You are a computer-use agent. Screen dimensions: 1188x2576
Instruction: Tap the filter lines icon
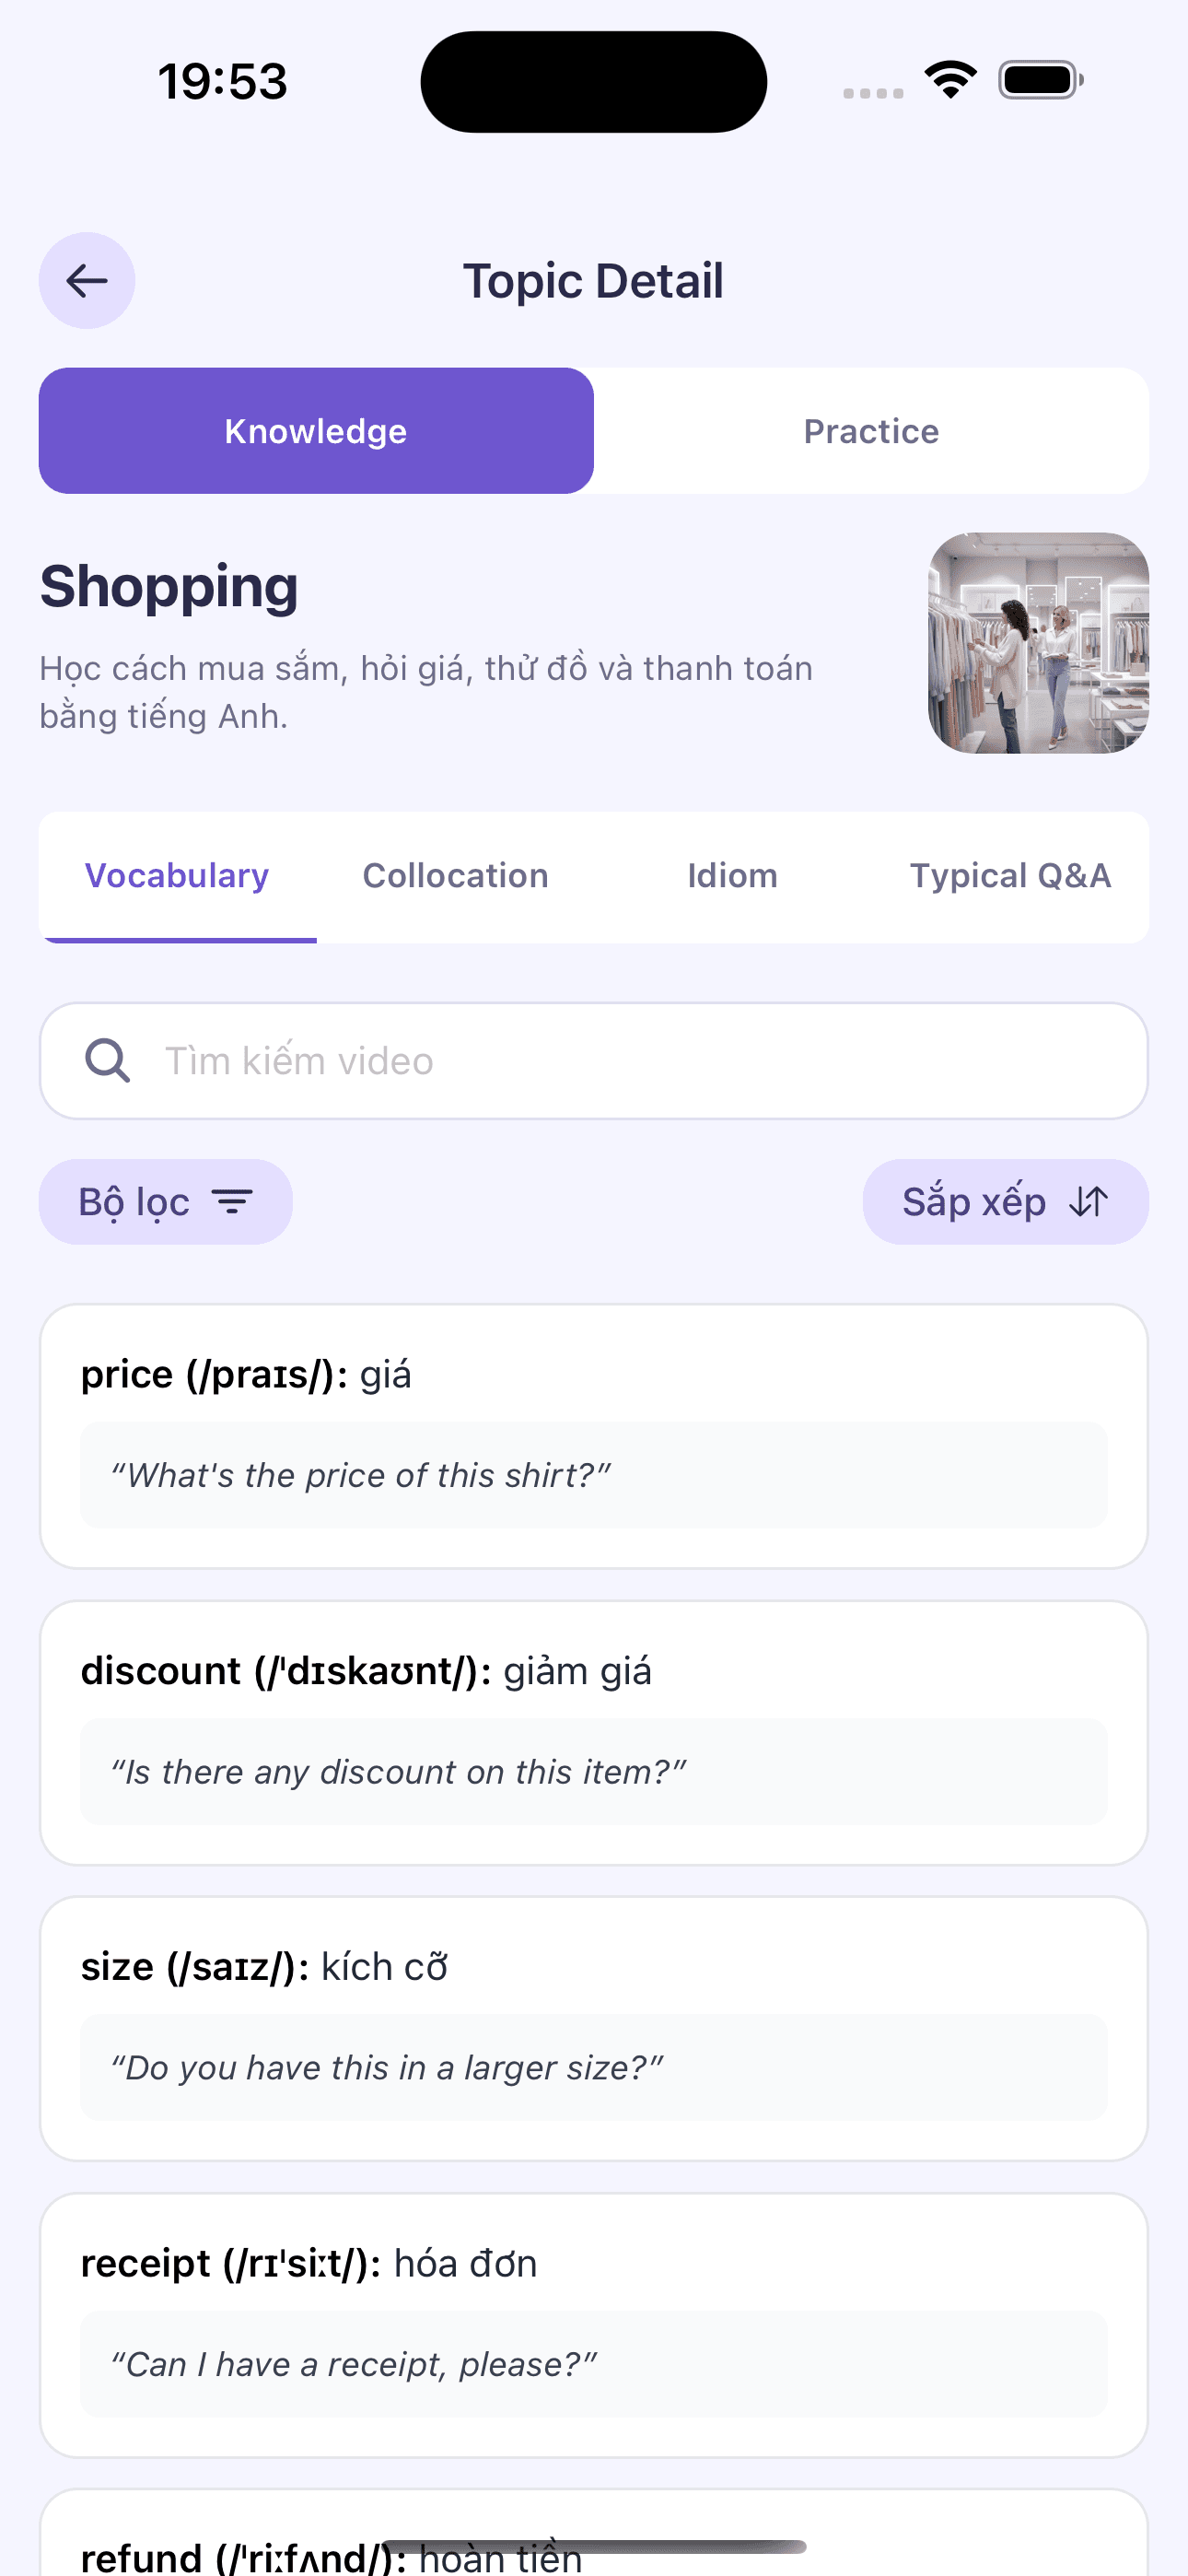tap(233, 1201)
